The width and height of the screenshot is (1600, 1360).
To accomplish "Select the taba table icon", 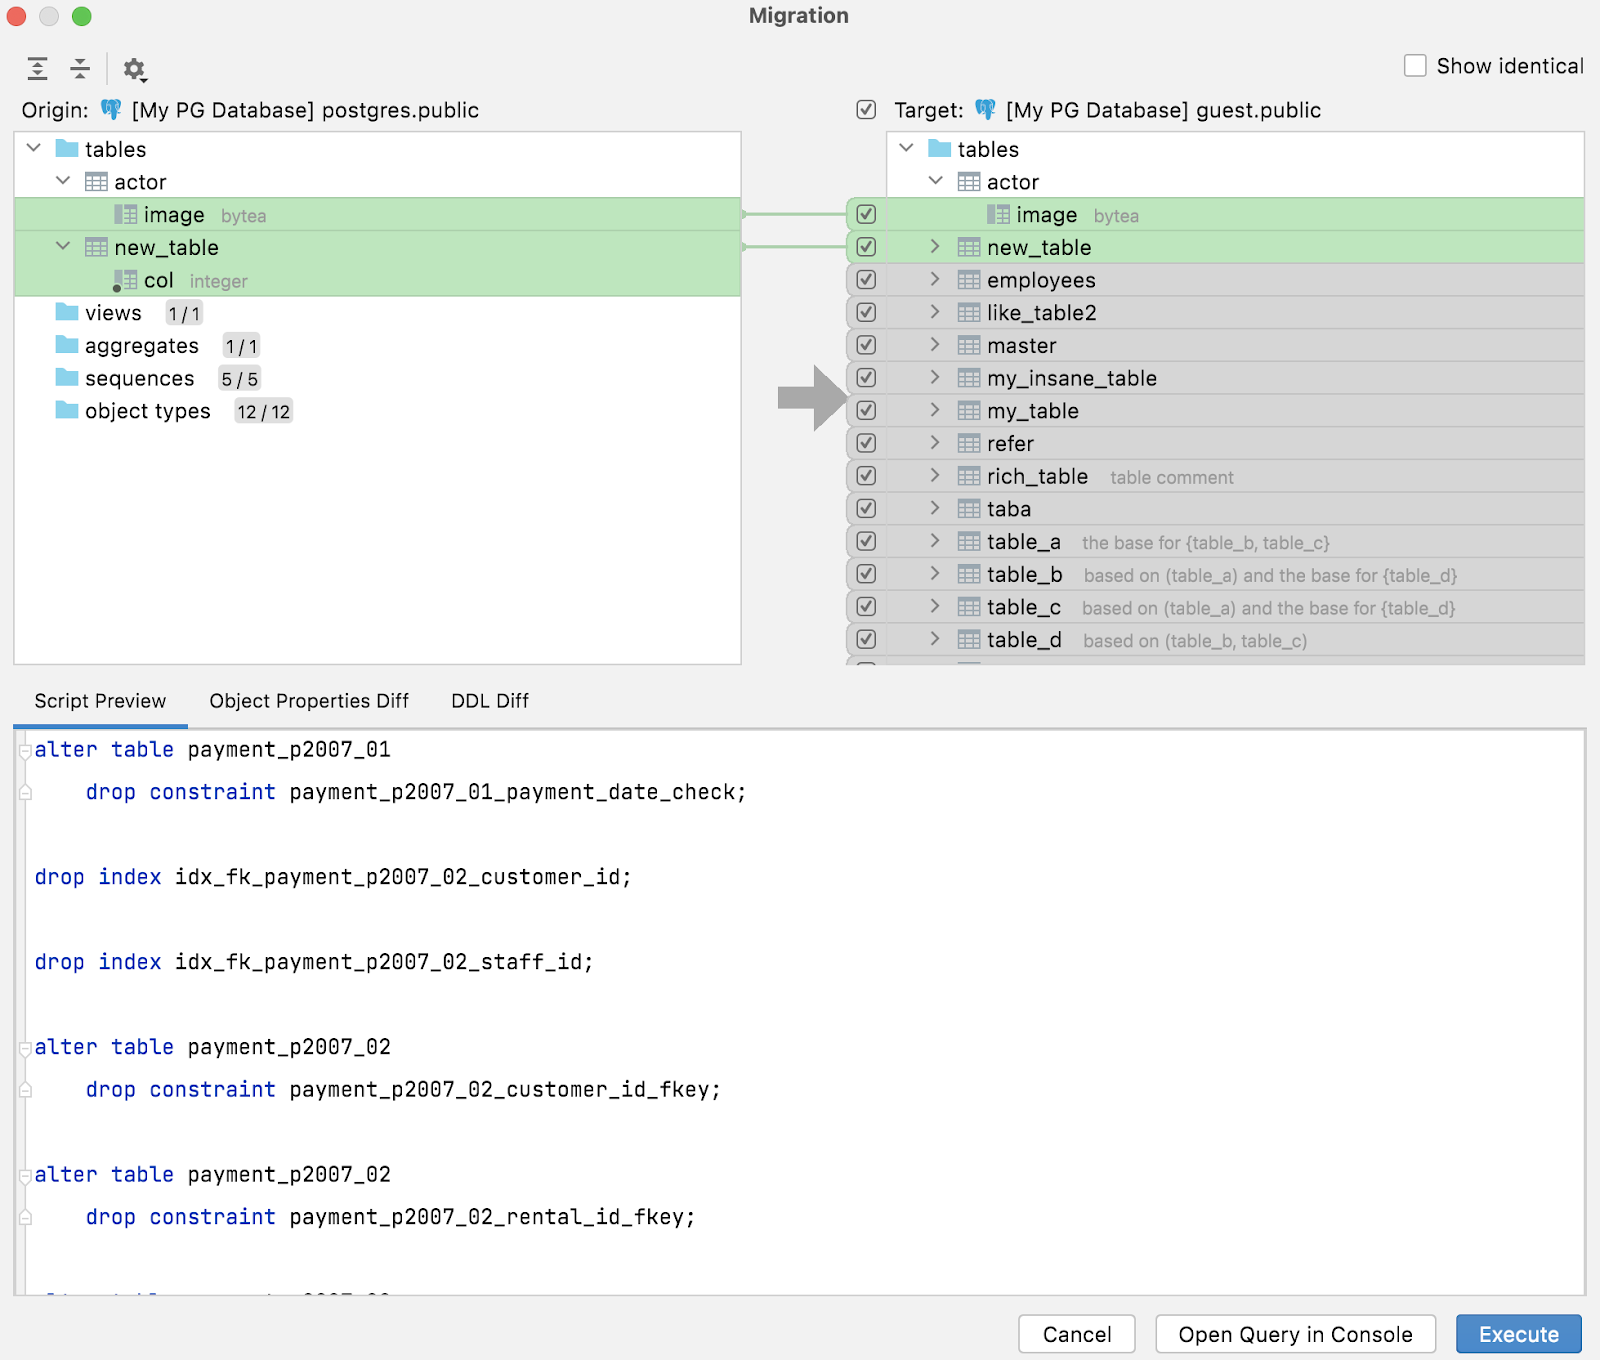I will tap(969, 509).
